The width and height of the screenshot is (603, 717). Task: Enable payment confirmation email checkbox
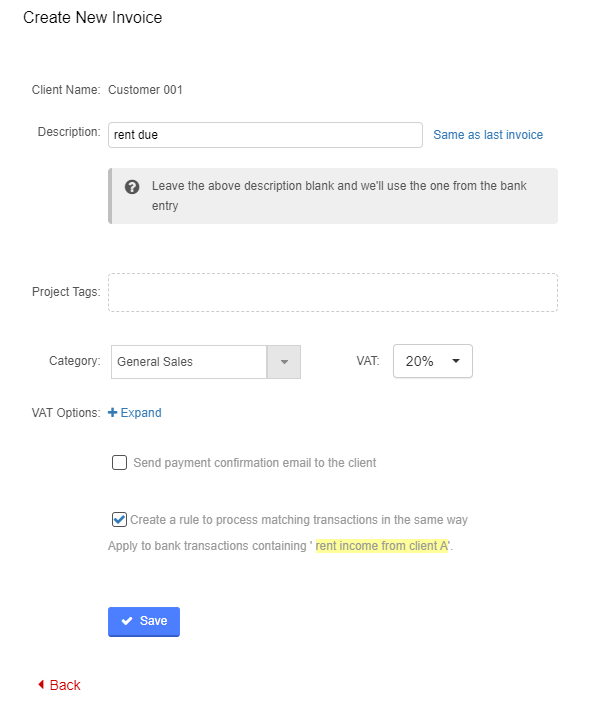tap(119, 462)
